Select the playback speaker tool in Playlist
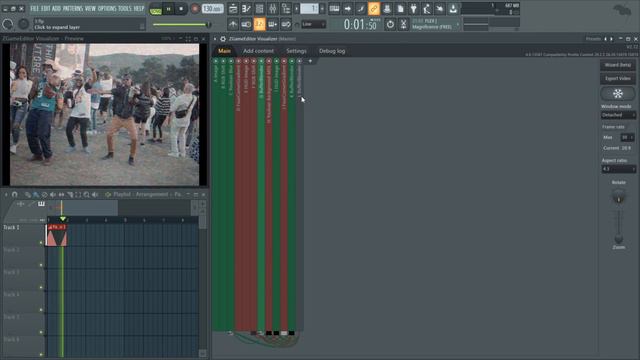This screenshot has height=360, width=640. click(x=95, y=195)
